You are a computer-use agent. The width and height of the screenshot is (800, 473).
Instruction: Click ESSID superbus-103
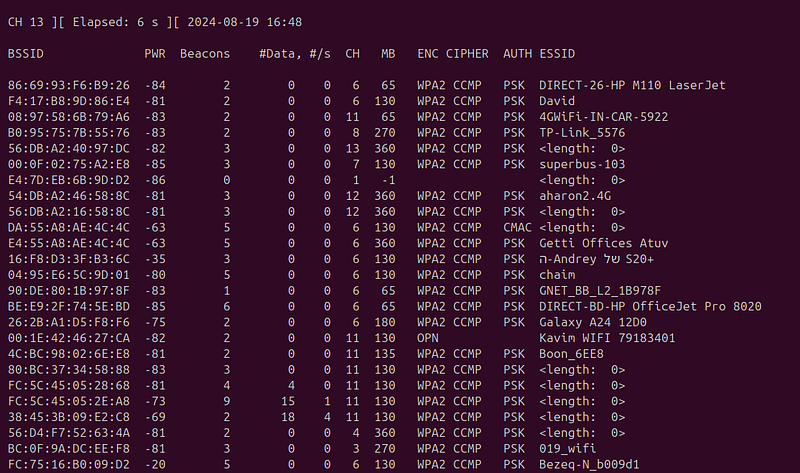coord(582,165)
